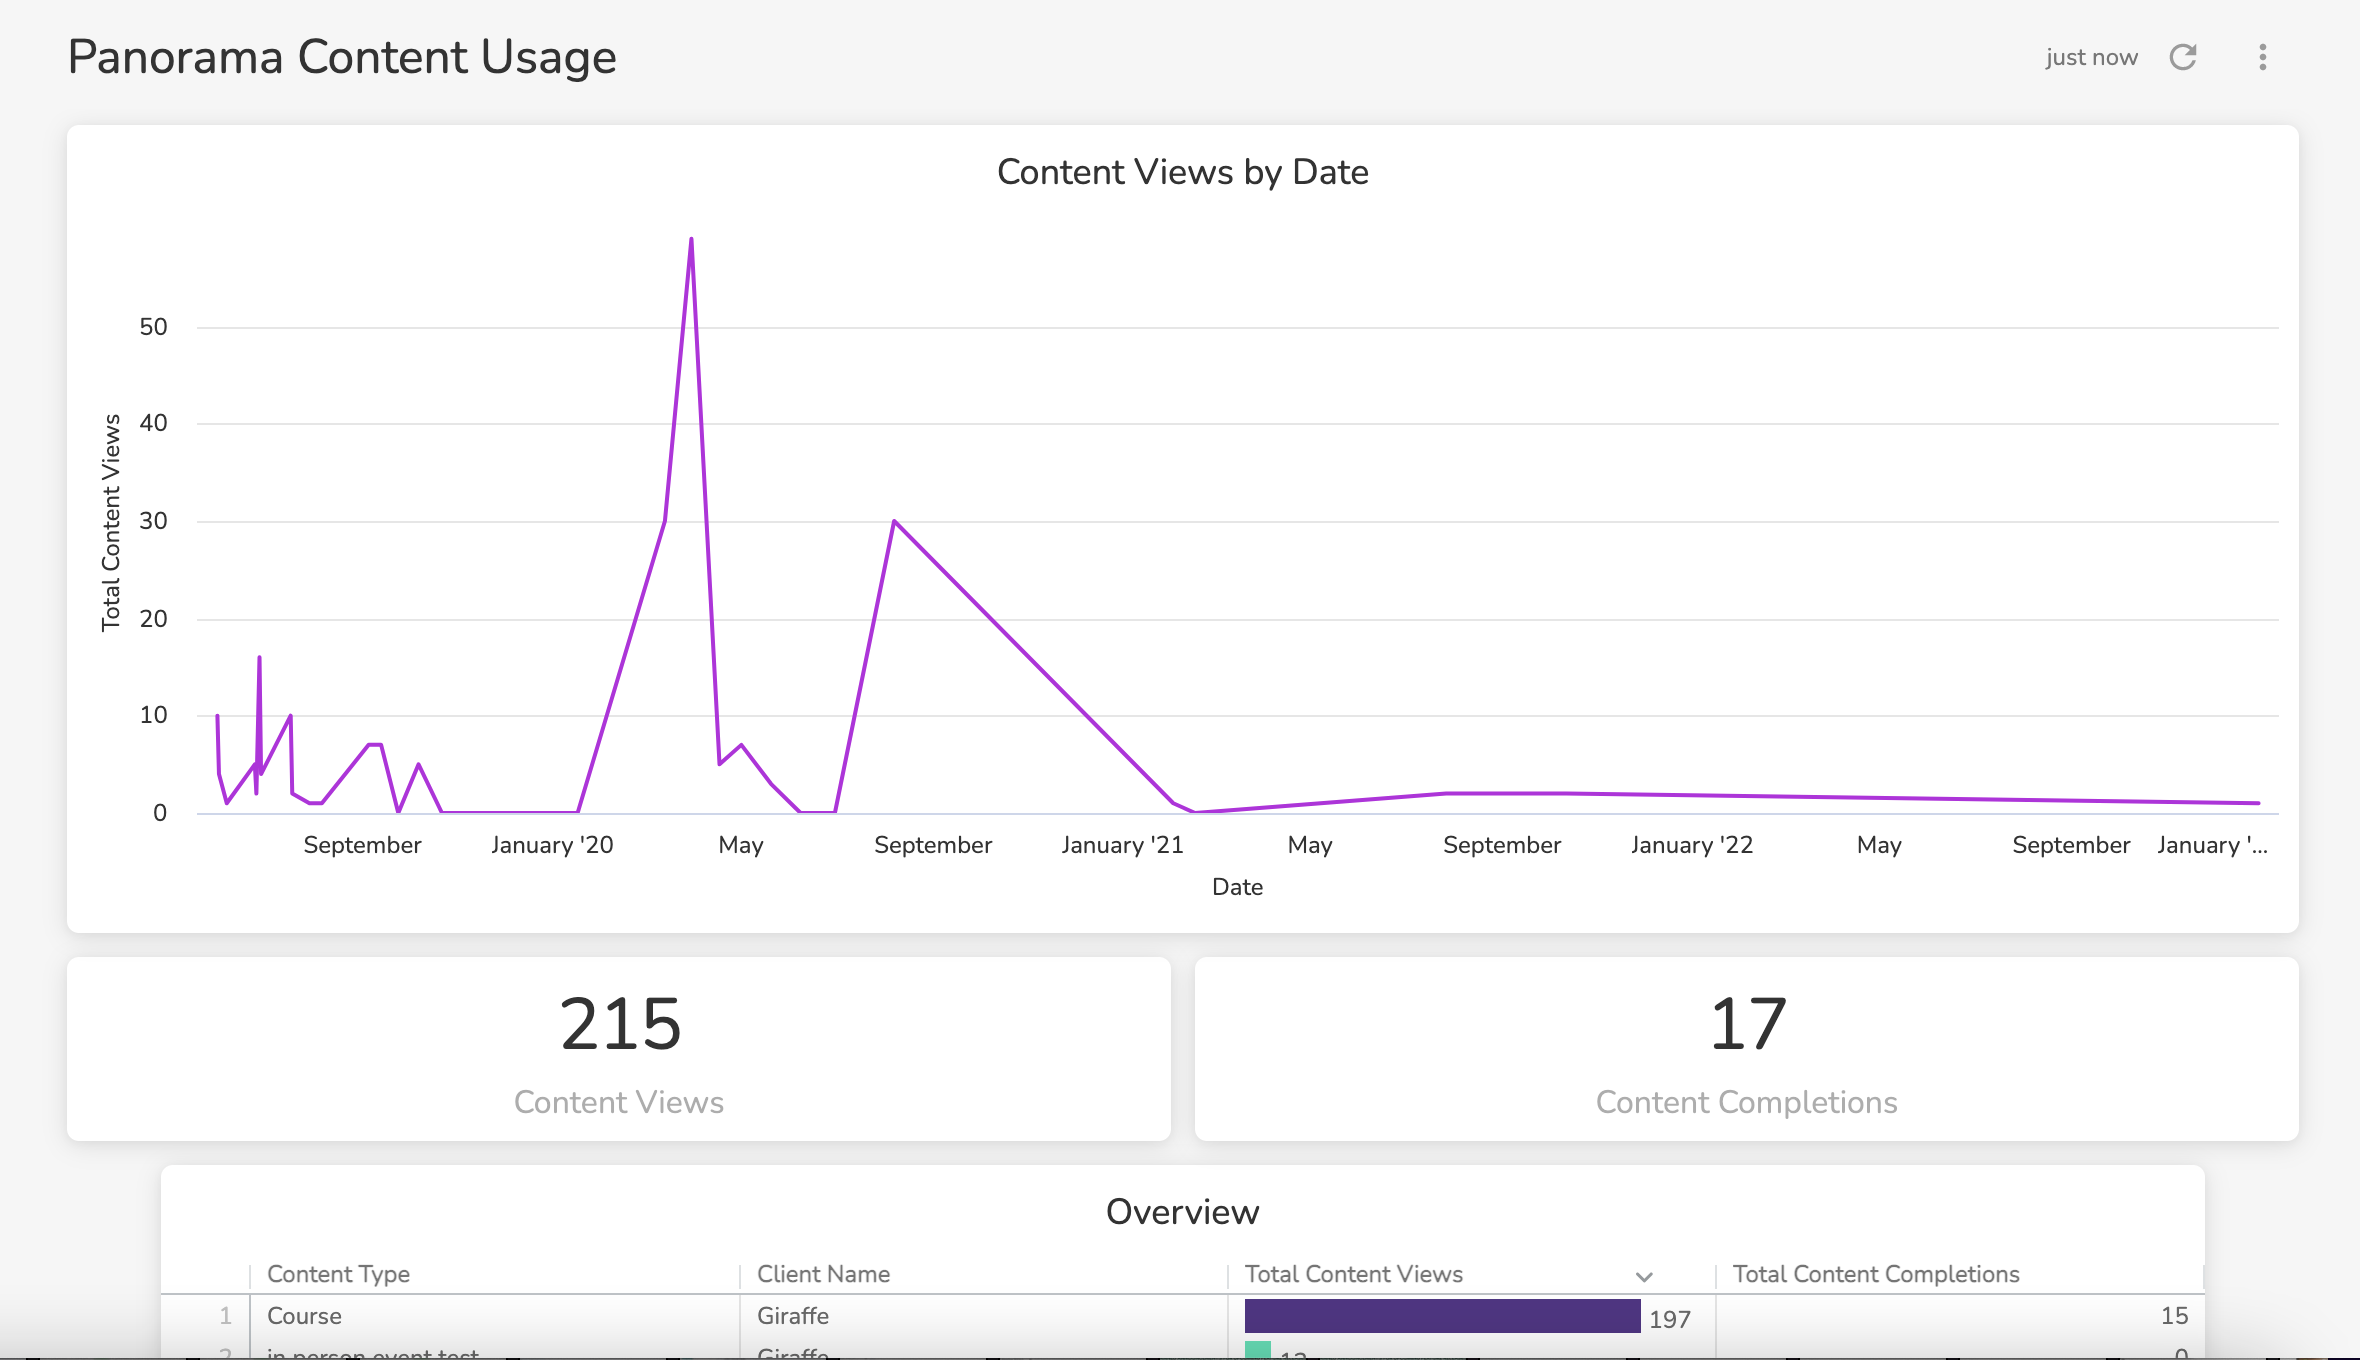Select the peak data point near May 2020
The width and height of the screenshot is (2360, 1360).
690,240
